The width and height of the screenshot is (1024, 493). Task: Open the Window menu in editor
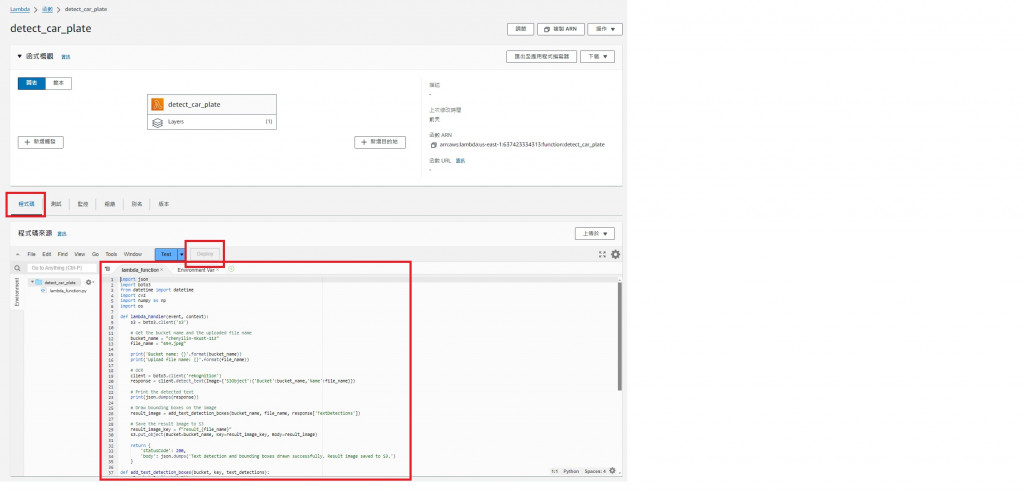(133, 254)
